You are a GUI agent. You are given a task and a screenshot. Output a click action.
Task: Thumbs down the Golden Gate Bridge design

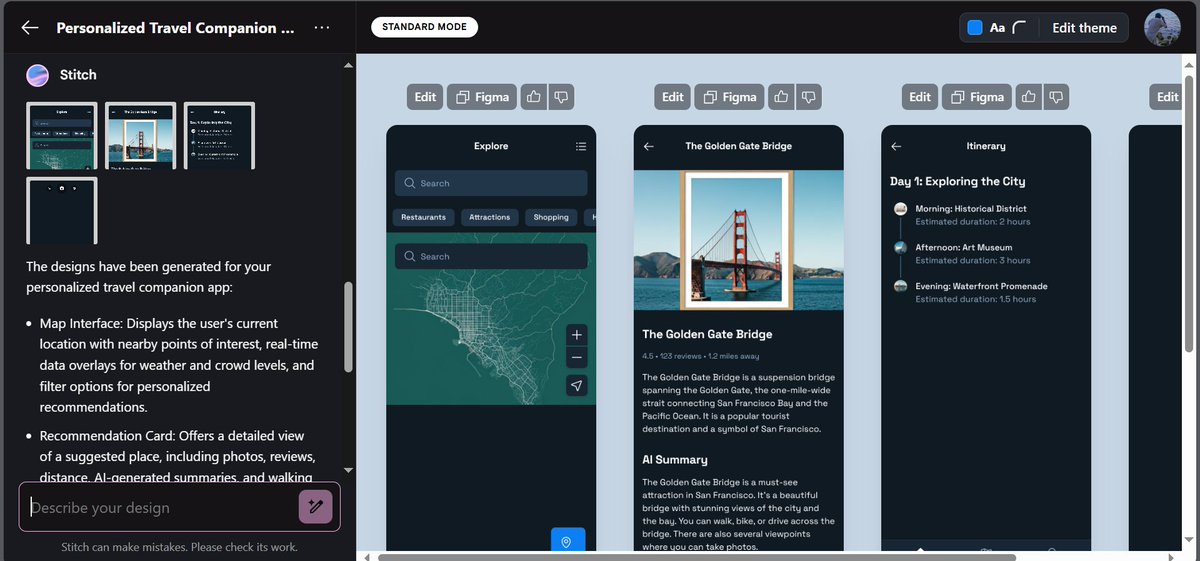[x=808, y=97]
